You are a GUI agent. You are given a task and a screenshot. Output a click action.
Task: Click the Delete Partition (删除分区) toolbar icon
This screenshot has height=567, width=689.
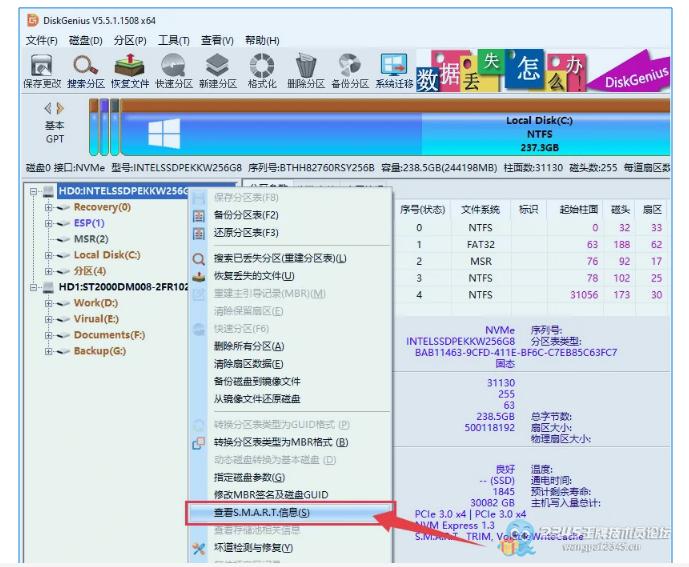(306, 68)
